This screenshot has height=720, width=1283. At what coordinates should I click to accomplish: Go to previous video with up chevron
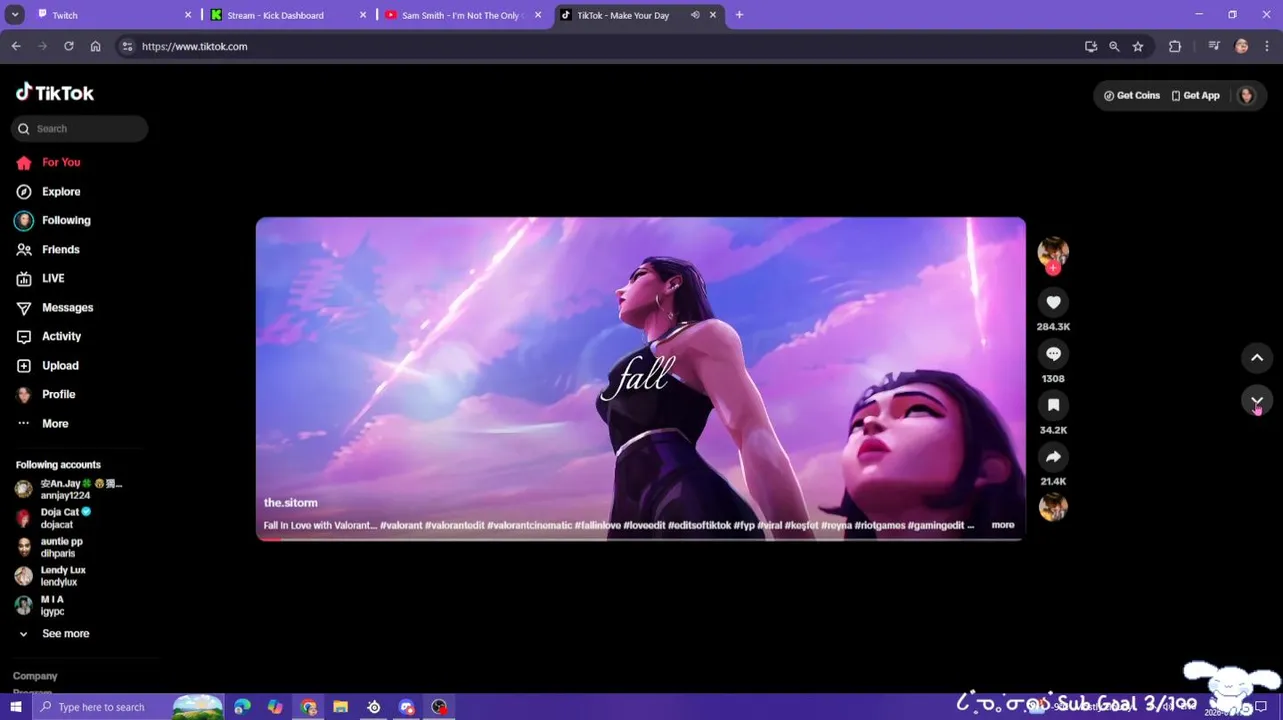[x=1257, y=358]
